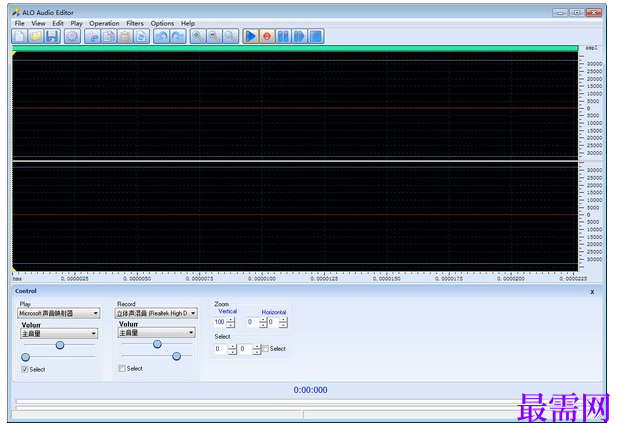Increase the Vertical zoom value
Viewport: 629px width, 439px height.
coord(231,320)
